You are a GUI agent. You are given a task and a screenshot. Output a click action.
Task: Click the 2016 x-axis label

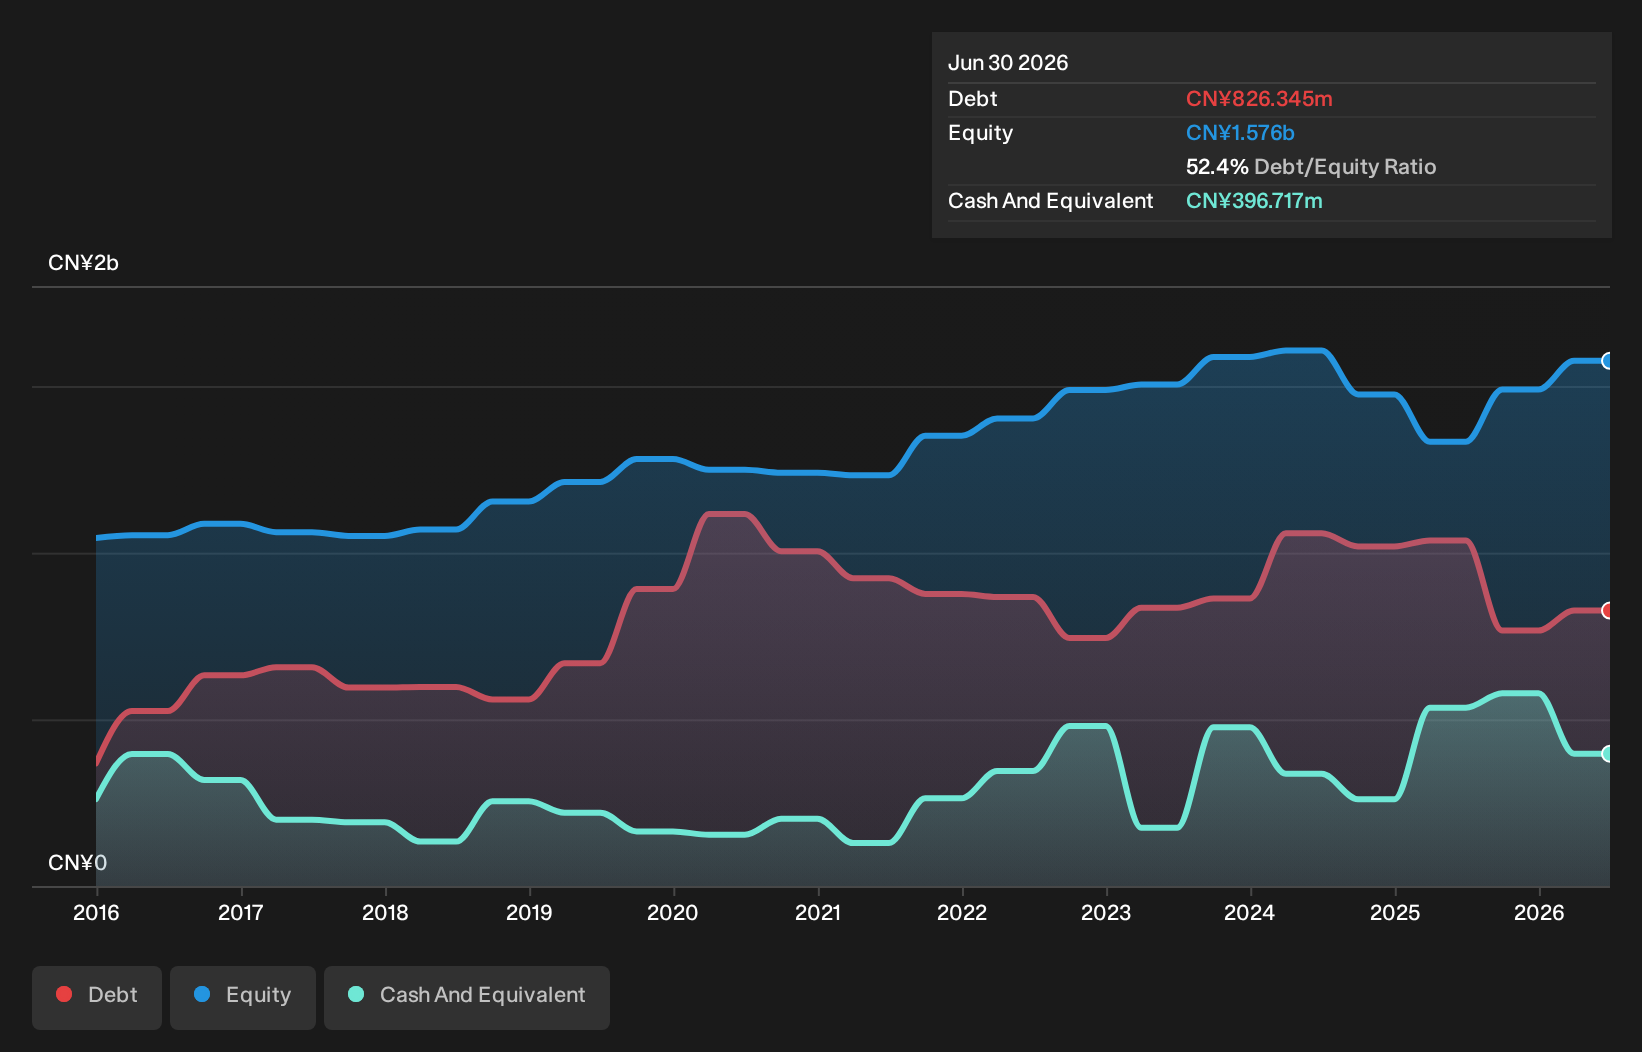(96, 912)
